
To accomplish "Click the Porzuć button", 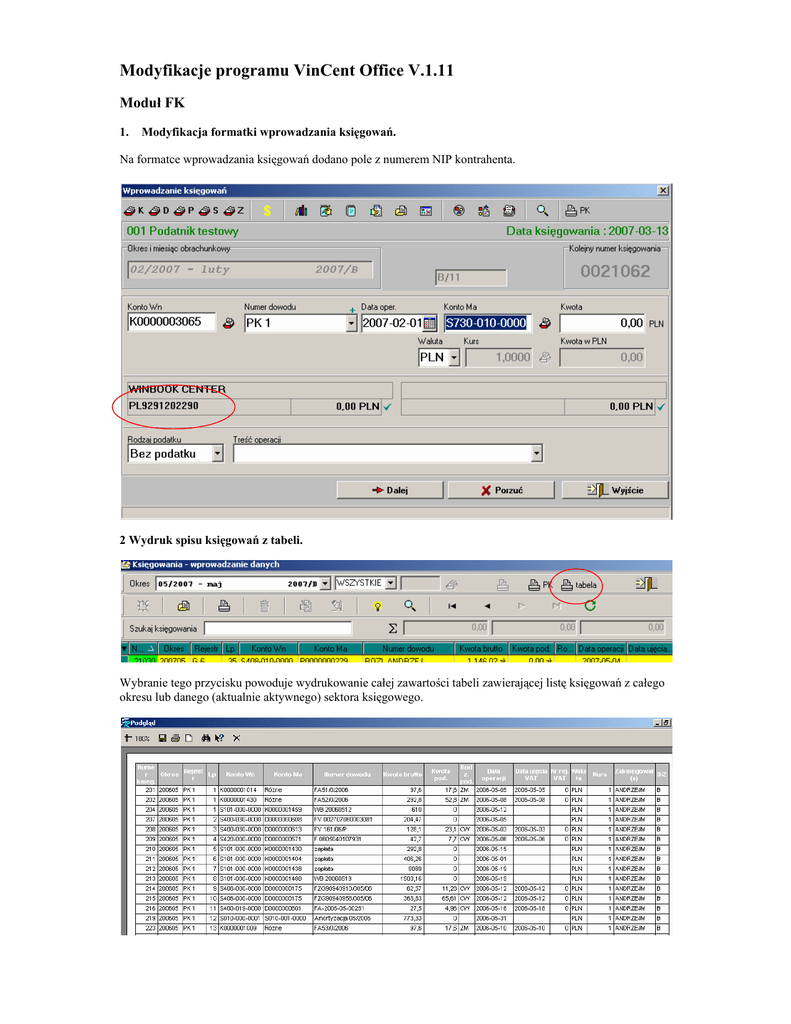I will click(501, 490).
